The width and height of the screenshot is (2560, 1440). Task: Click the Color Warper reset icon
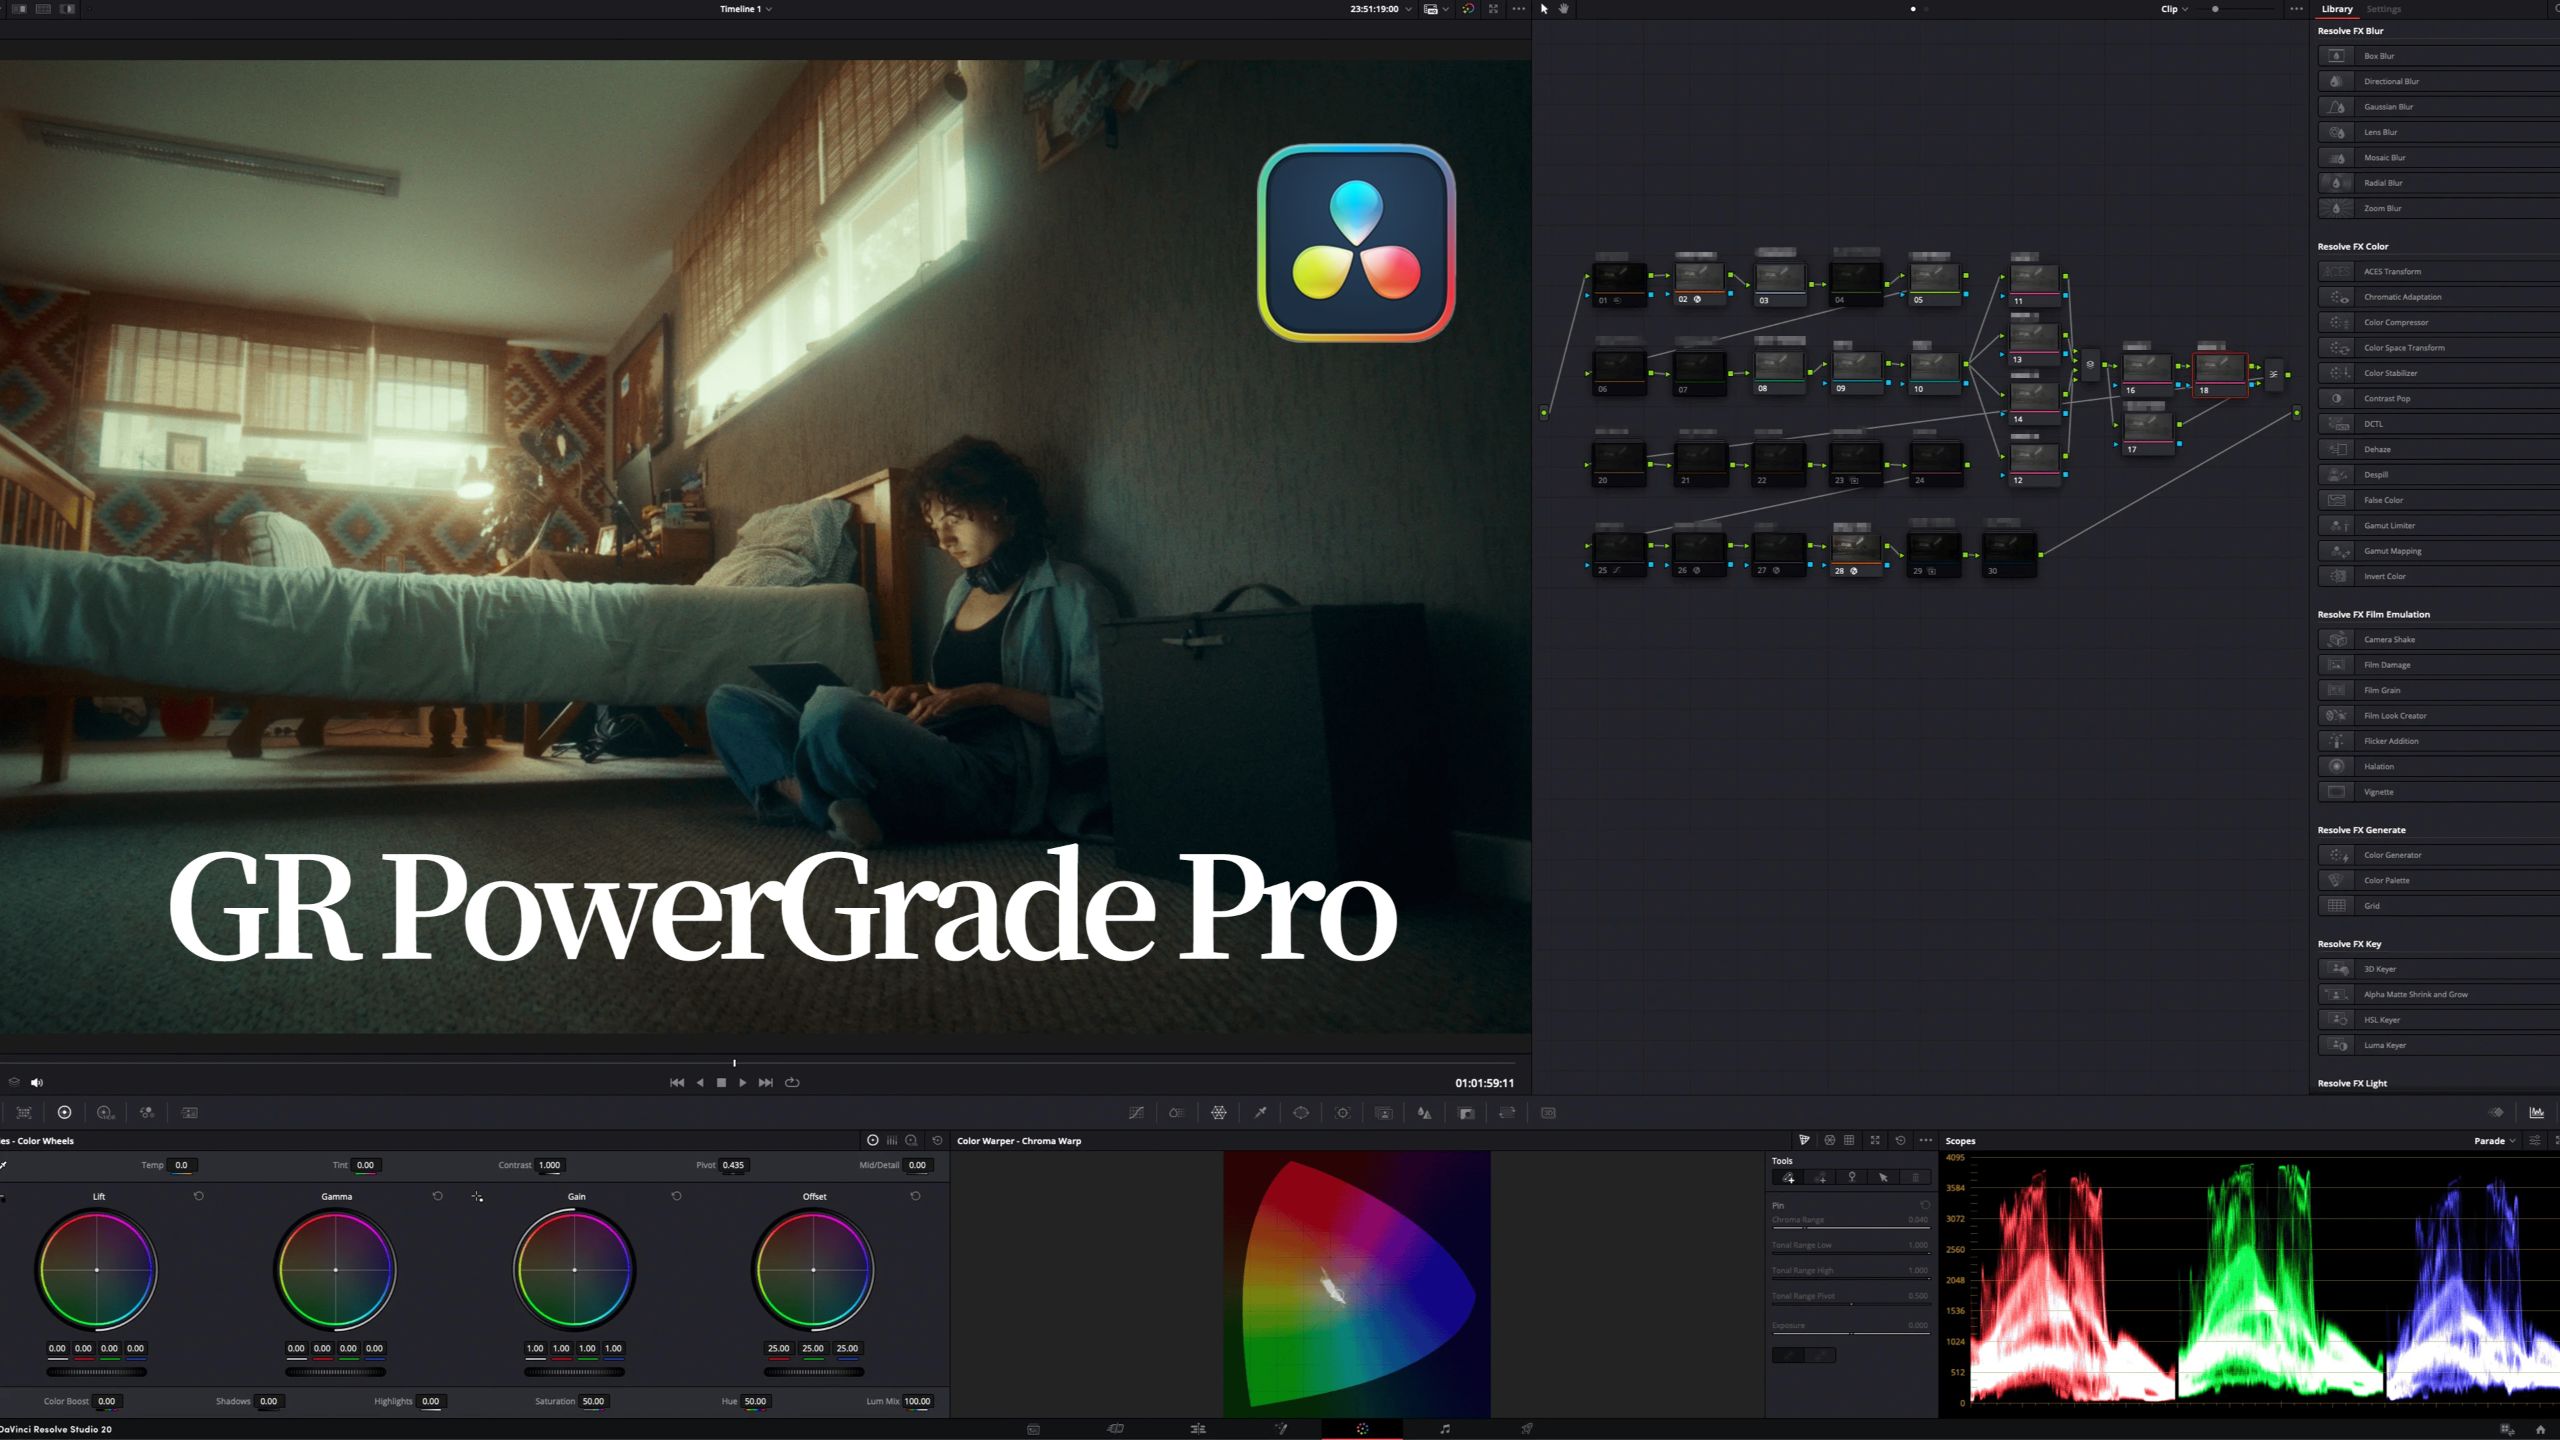pyautogui.click(x=1900, y=1140)
